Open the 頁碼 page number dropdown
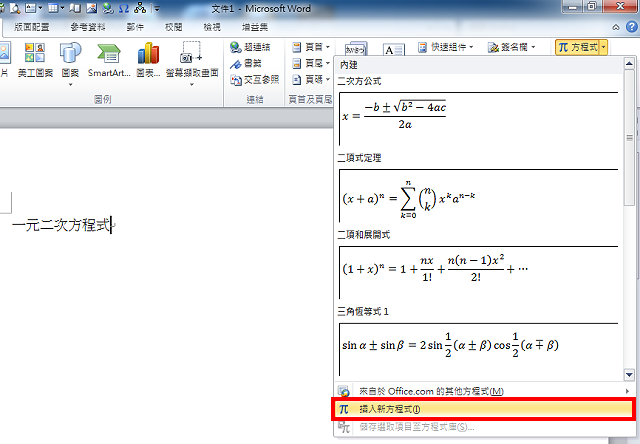This screenshot has height=444, width=640. tap(311, 80)
